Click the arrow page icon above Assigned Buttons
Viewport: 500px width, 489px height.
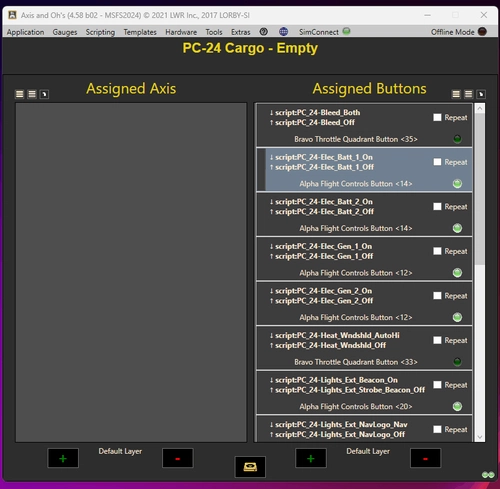pyautogui.click(x=481, y=94)
